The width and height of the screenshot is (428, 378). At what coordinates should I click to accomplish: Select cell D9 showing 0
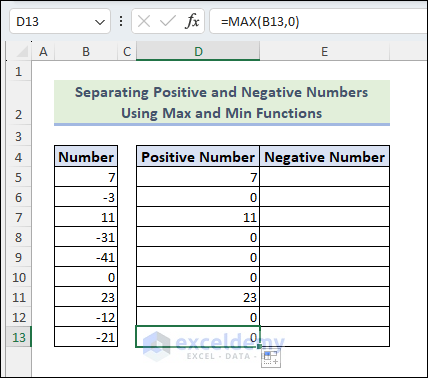(198, 257)
